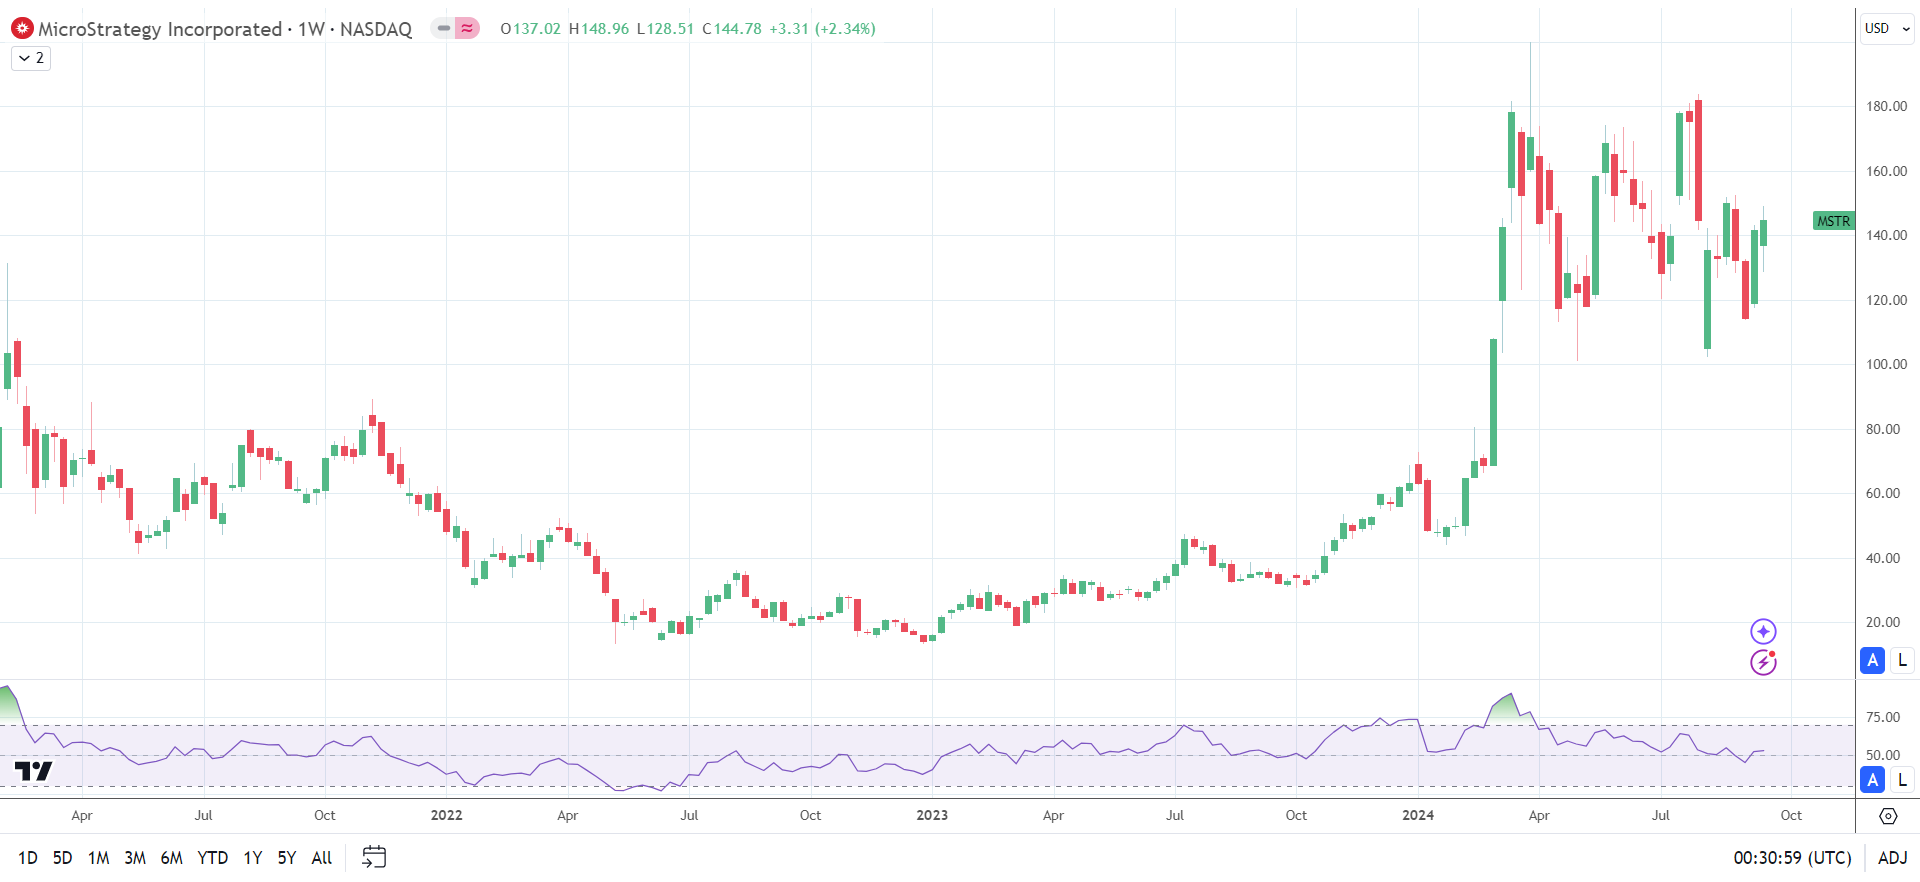Click the +3.31 (+2.34%) change value
The width and height of the screenshot is (1920, 882).
822,29
